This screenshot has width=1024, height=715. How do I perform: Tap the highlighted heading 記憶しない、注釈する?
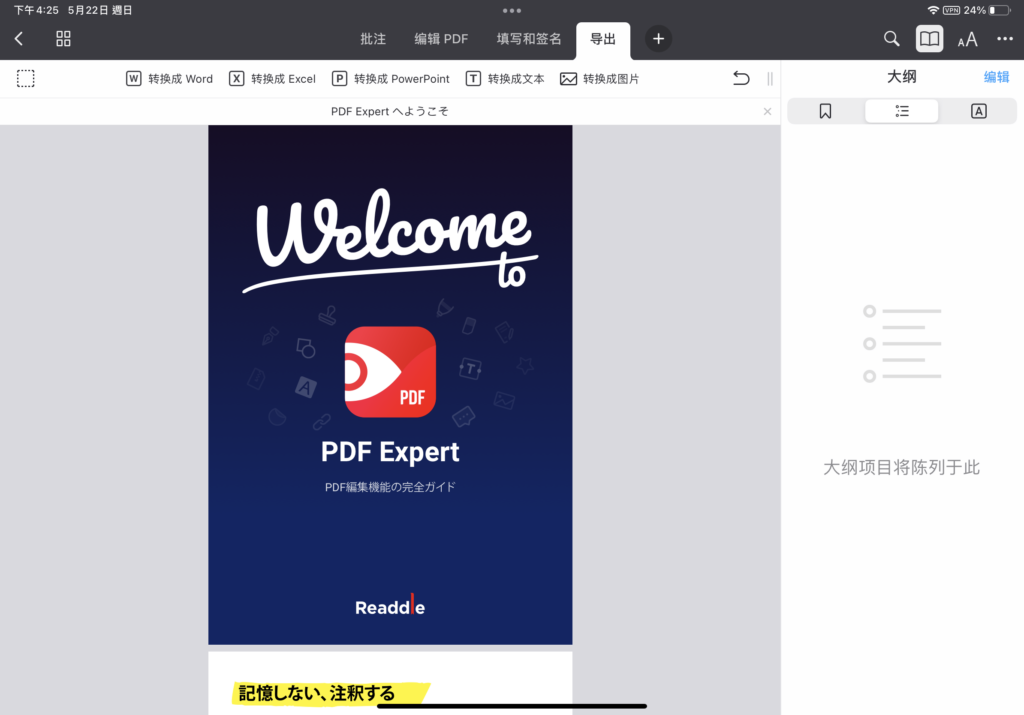click(x=317, y=693)
